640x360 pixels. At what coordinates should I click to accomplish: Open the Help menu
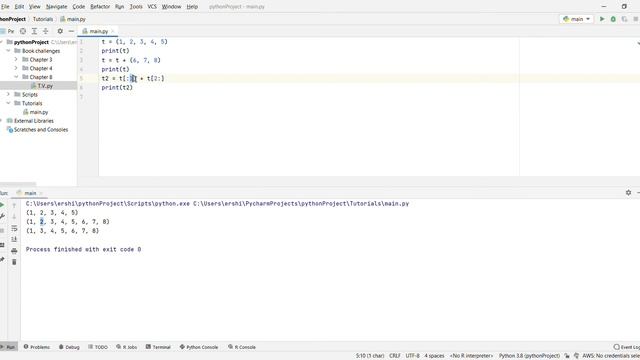[x=192, y=7]
